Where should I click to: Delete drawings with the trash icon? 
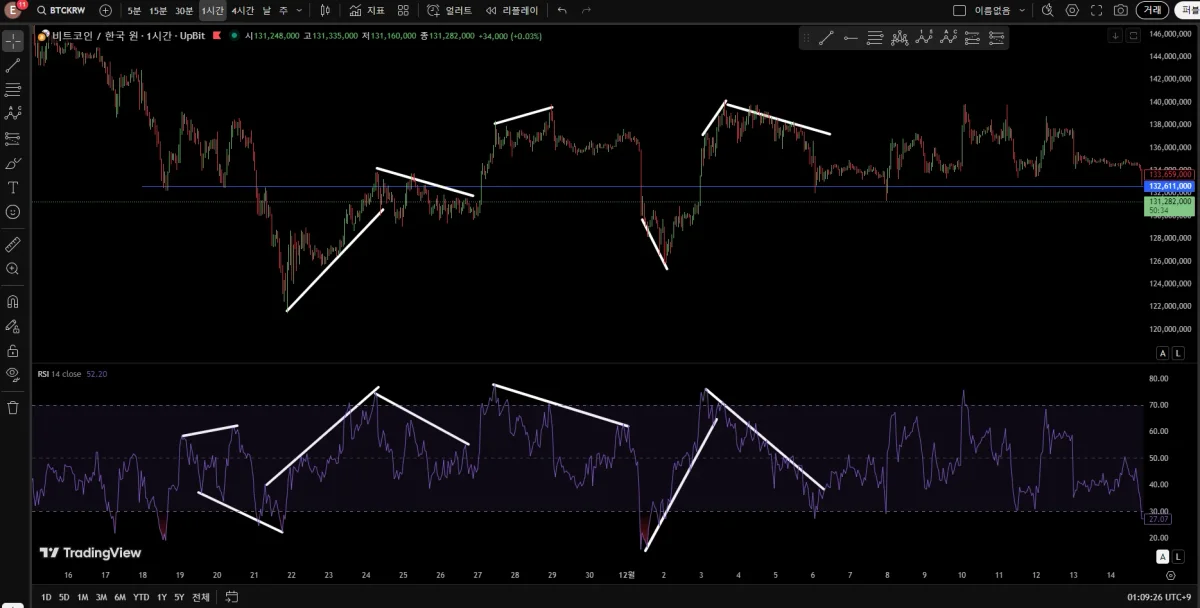(13, 407)
